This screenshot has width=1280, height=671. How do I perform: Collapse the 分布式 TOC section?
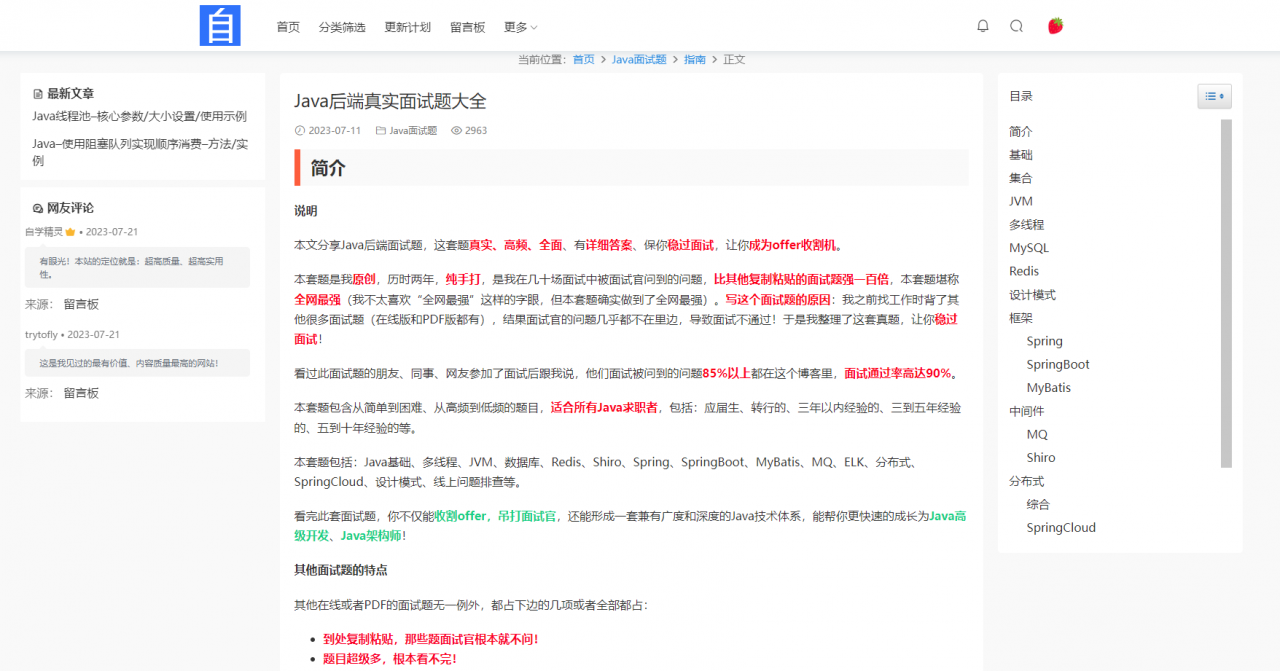[1029, 480]
